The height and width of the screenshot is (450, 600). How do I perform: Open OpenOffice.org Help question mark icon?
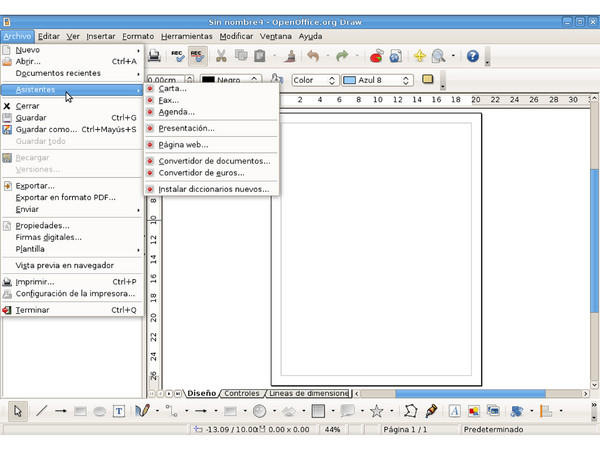pyautogui.click(x=473, y=56)
